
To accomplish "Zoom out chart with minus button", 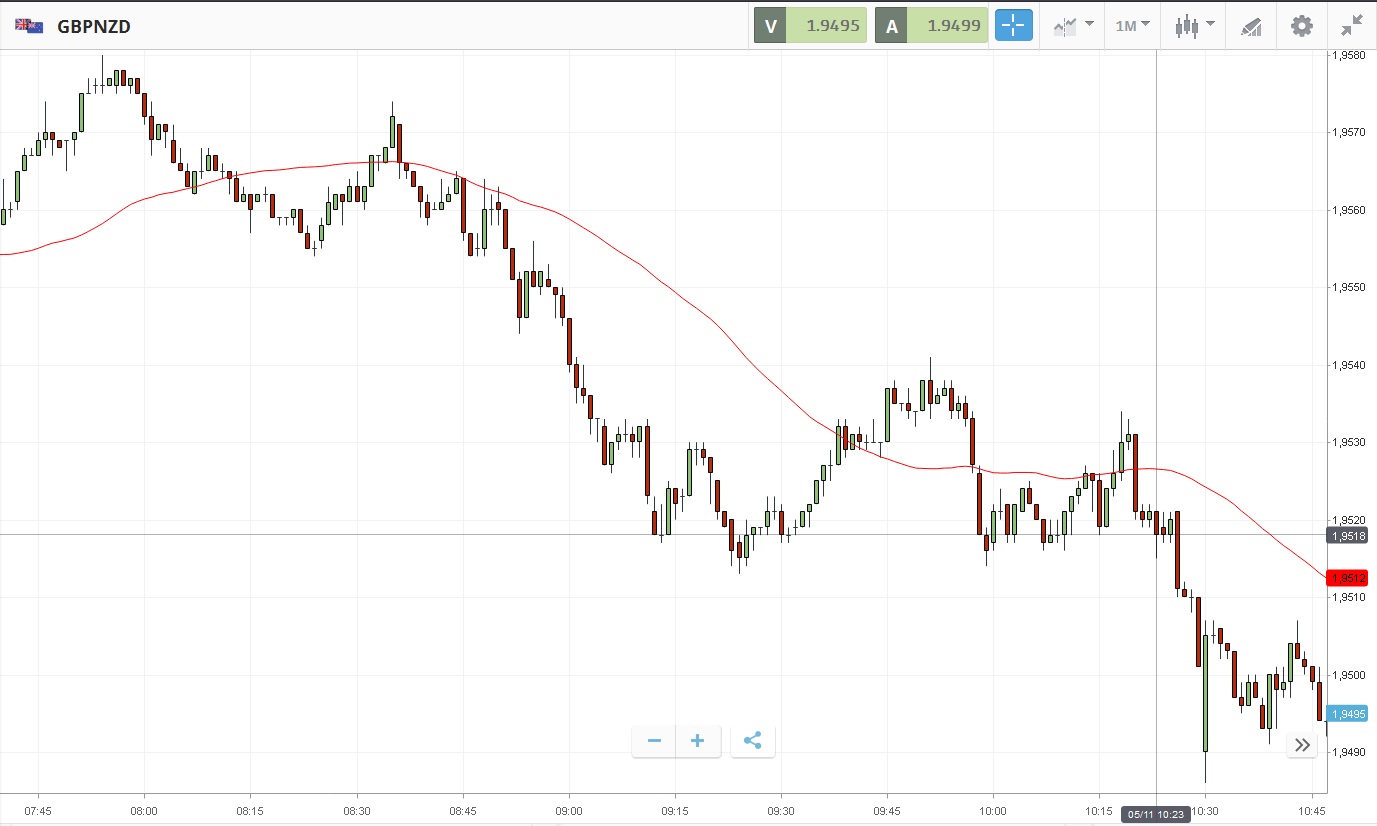I will (x=654, y=741).
